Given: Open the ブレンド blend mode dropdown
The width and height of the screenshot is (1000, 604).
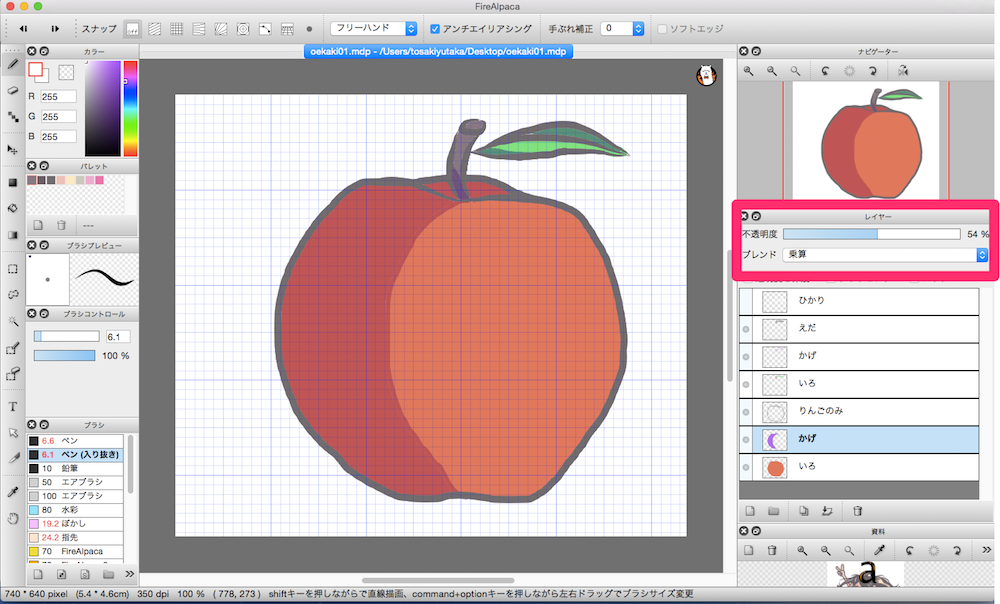Looking at the screenshot, I should [x=885, y=254].
